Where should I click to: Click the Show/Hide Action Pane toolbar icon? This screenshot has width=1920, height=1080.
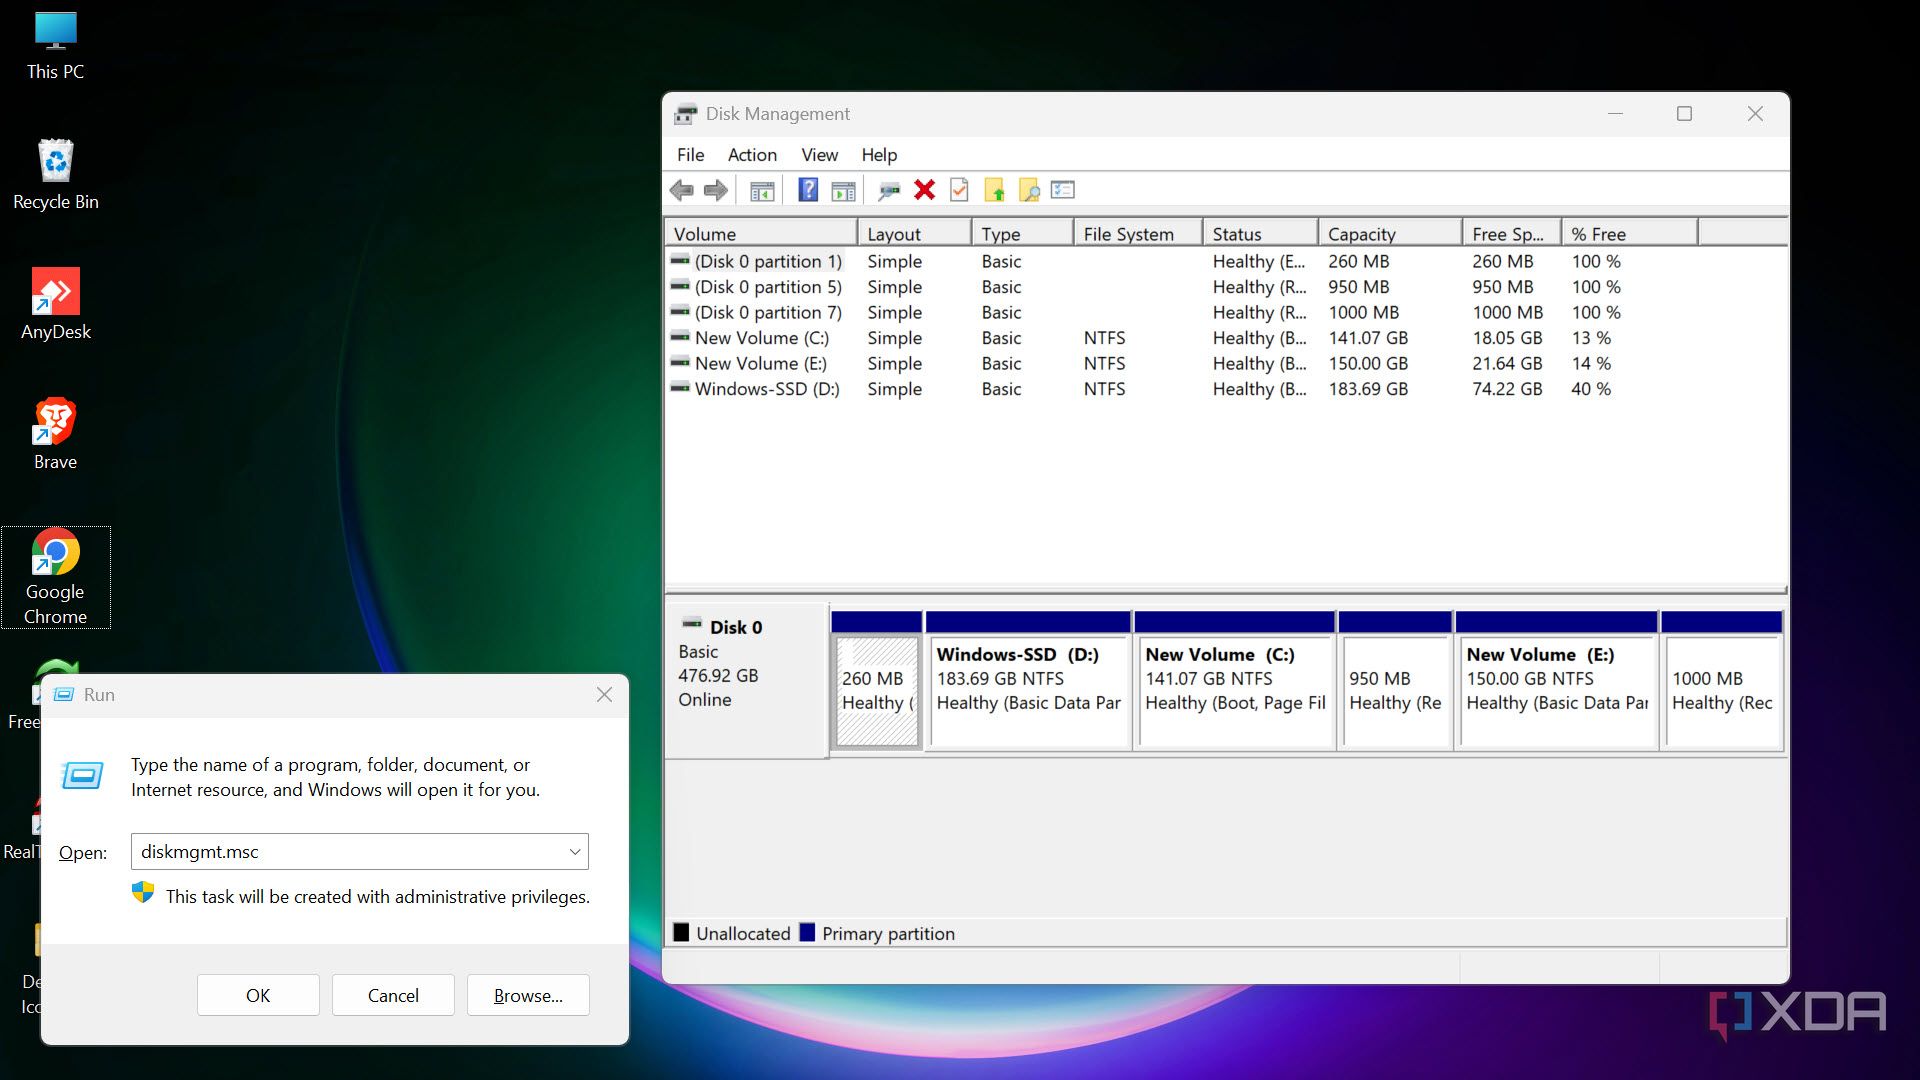[843, 190]
